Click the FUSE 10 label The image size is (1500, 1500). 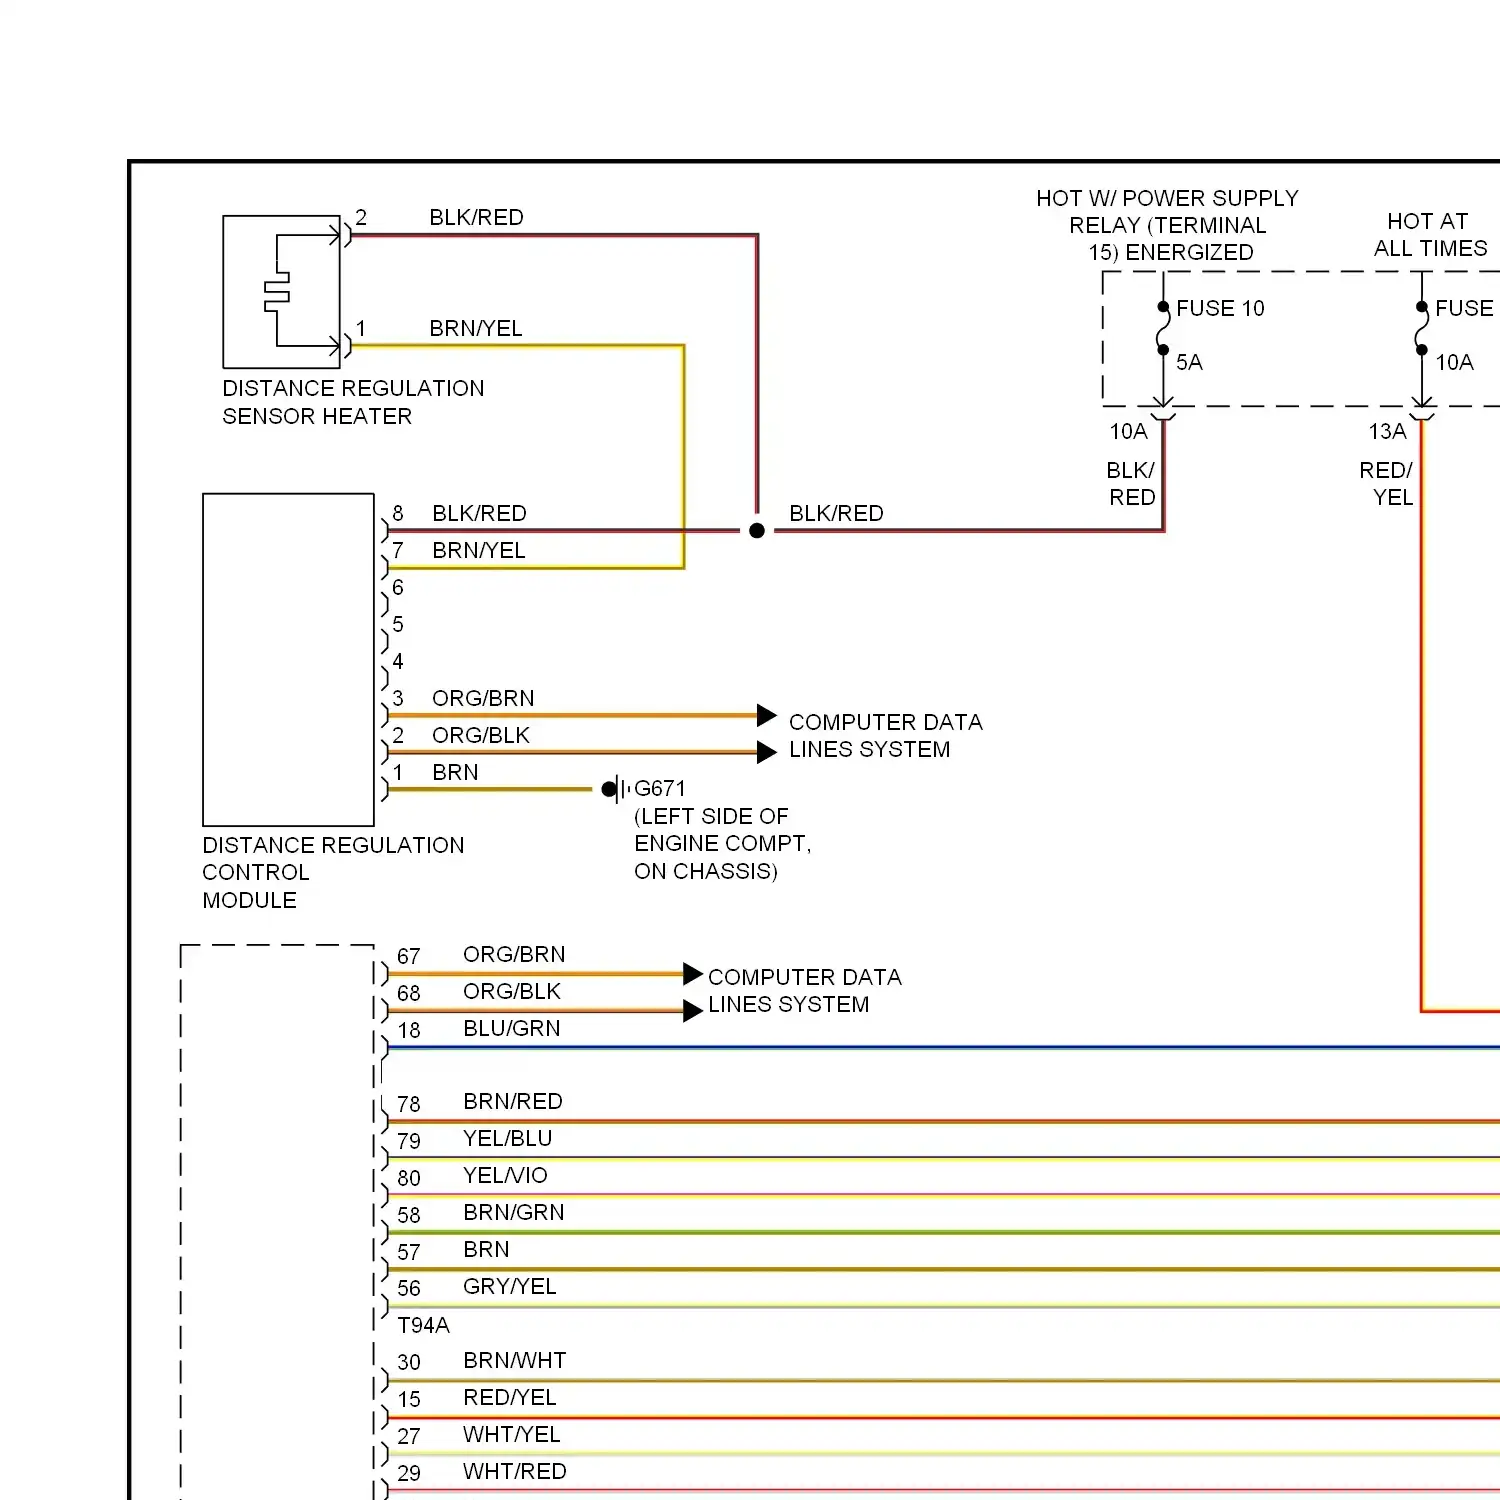tap(1220, 308)
